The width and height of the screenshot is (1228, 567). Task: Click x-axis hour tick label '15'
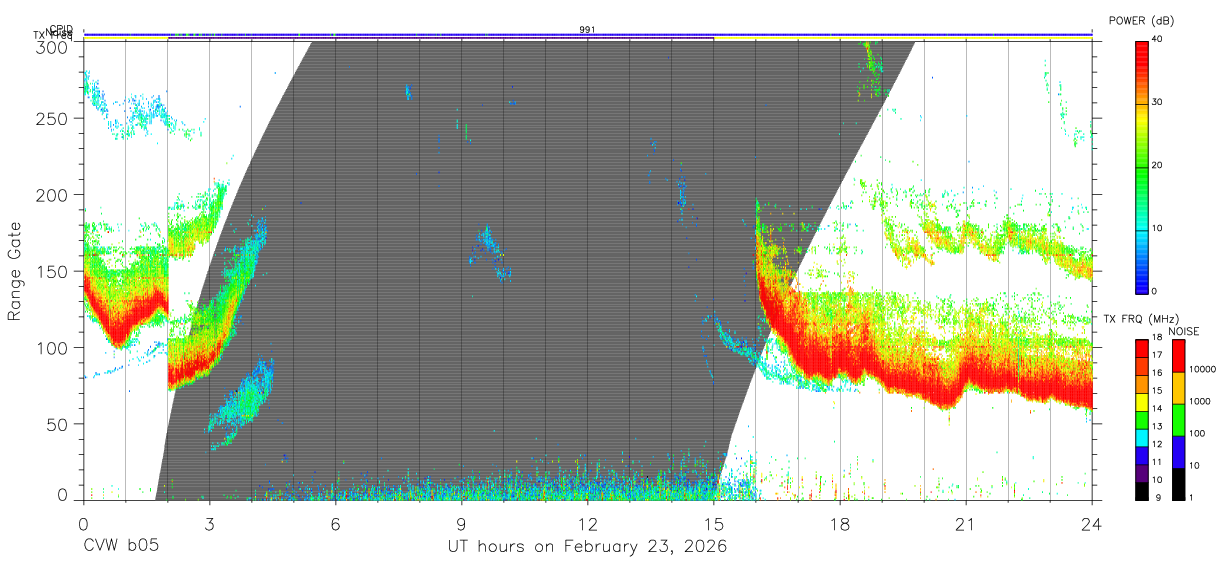click(714, 524)
